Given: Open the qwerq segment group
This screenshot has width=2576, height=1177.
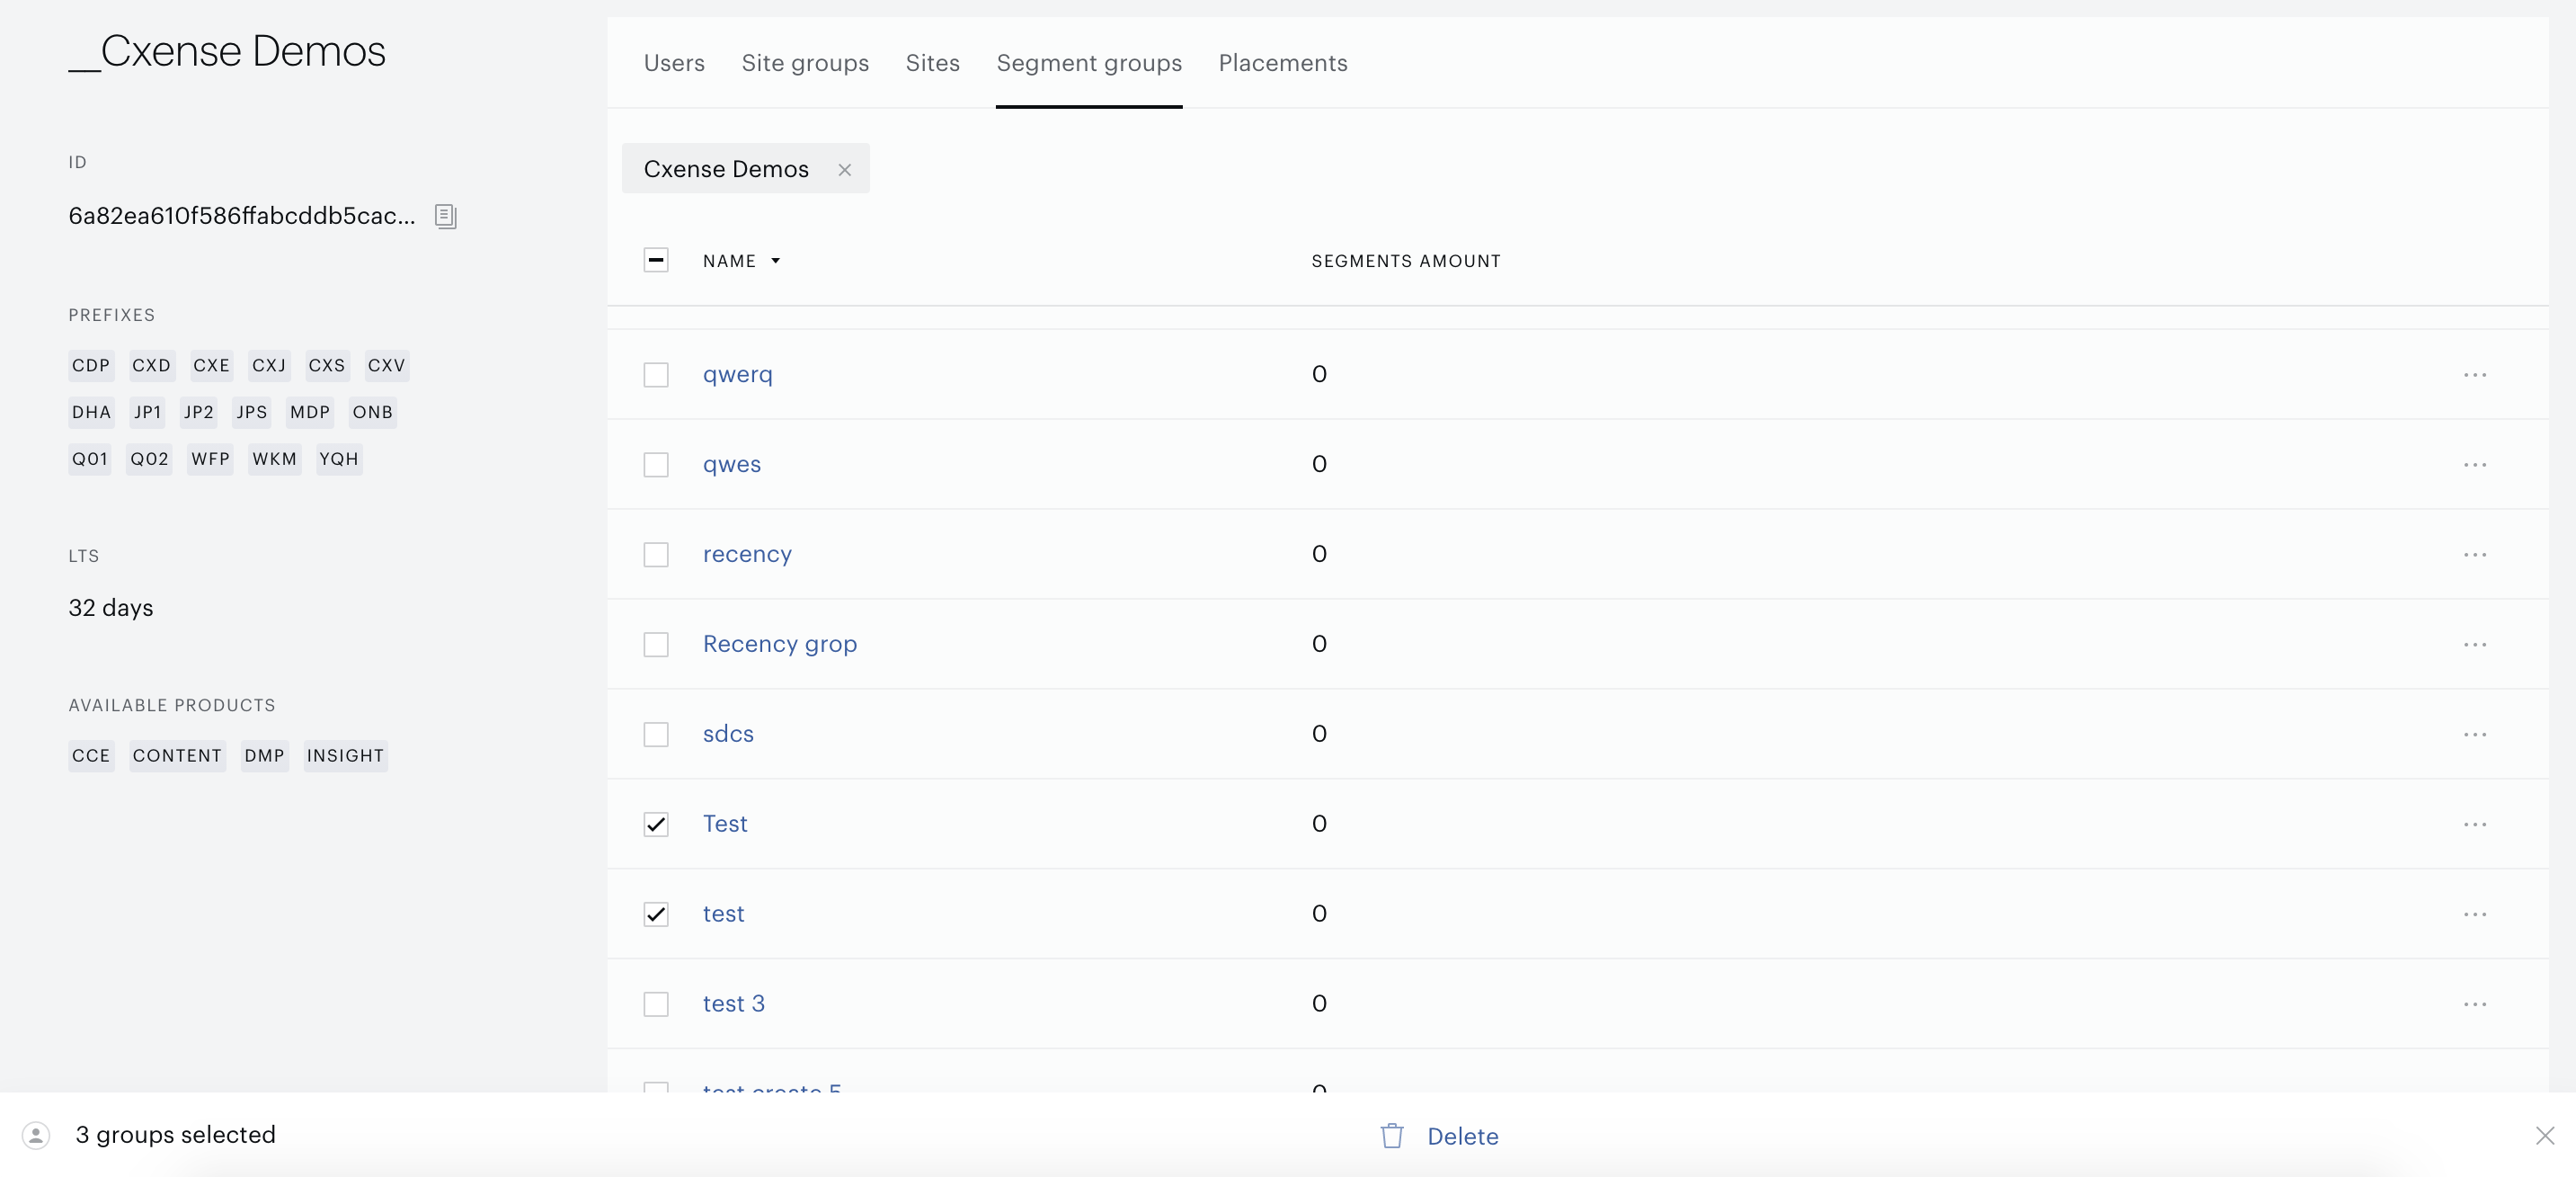Looking at the screenshot, I should (x=738, y=375).
